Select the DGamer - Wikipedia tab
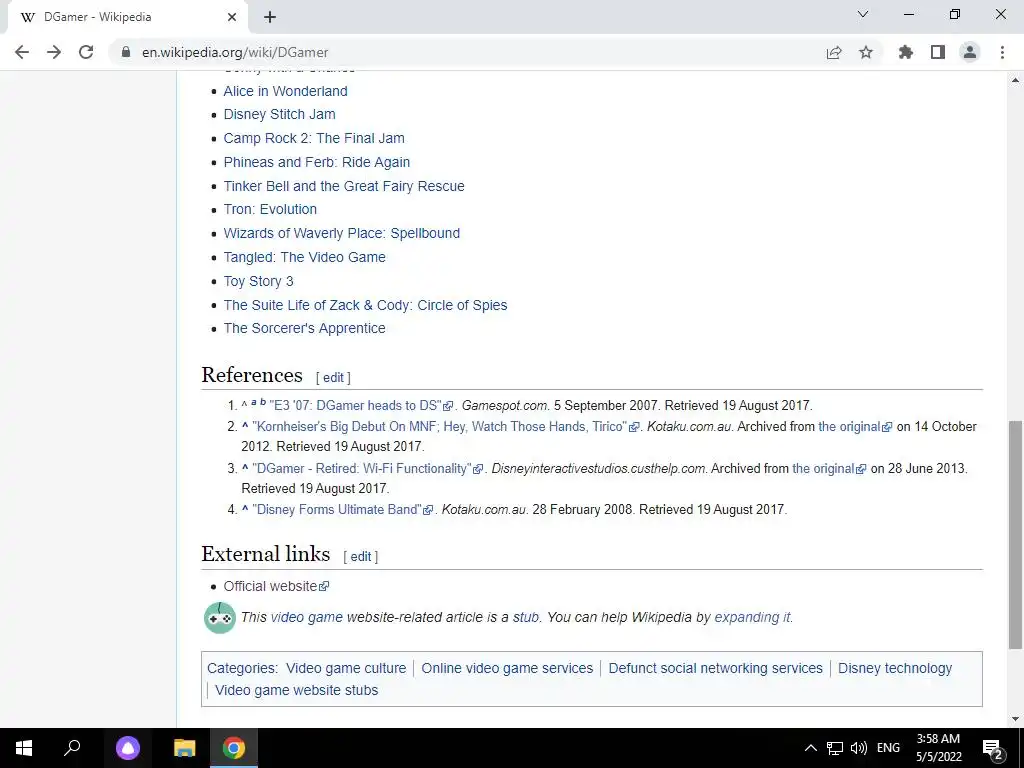The width and height of the screenshot is (1024, 768). pos(127,17)
